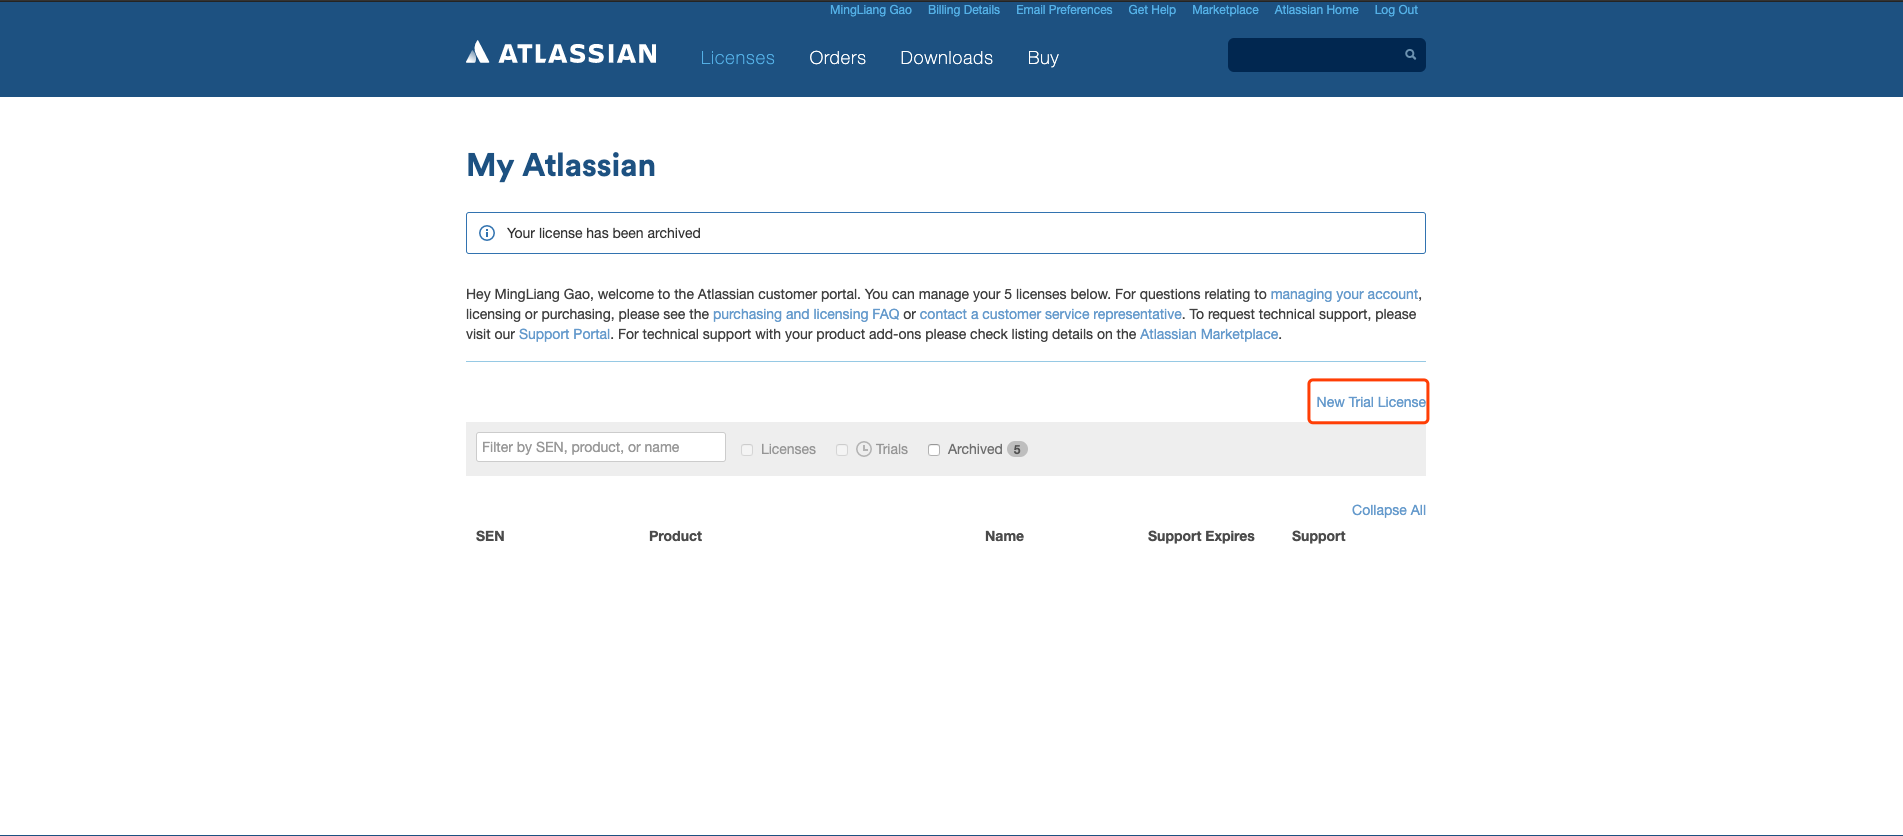Screen dimensions: 1903x836
Task: Click inside the header search box
Action: pos(1312,55)
